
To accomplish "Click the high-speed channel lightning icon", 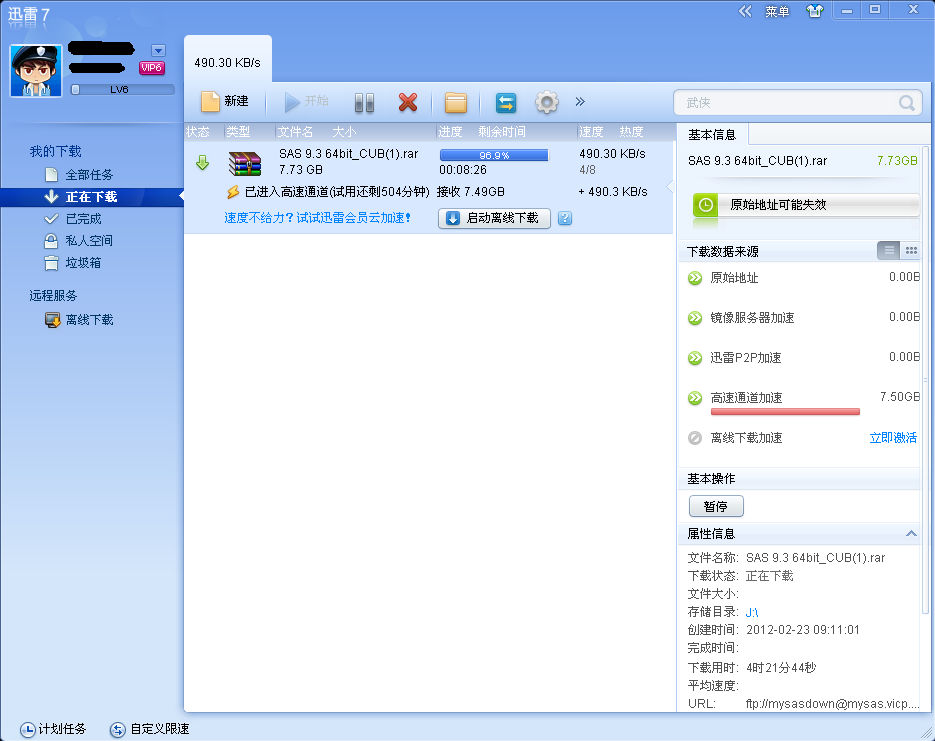I will [233, 192].
